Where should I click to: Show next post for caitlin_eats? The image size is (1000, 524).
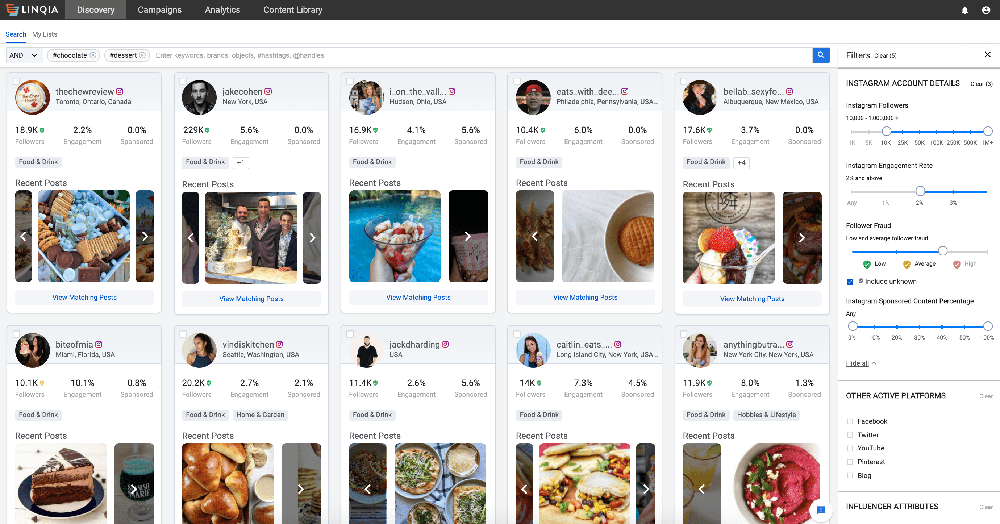[645, 490]
